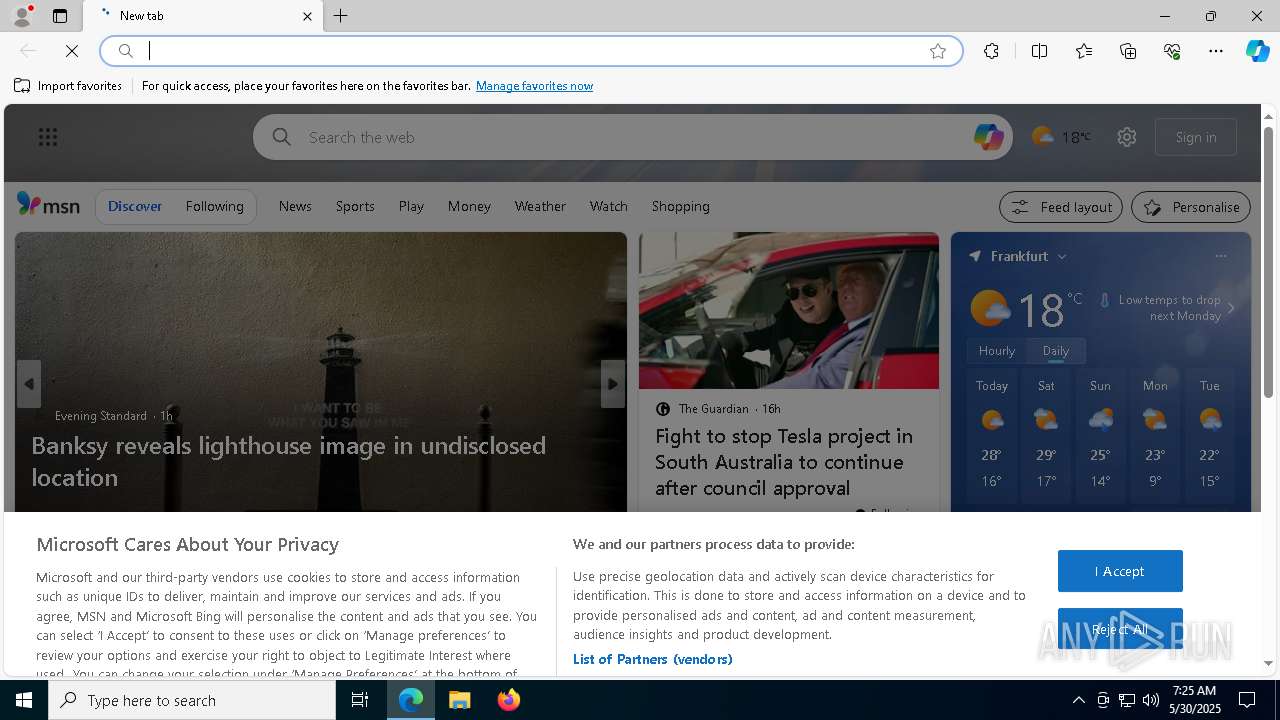This screenshot has height=720, width=1280.
Task: Open Manage favorites now link
Action: pos(534,86)
